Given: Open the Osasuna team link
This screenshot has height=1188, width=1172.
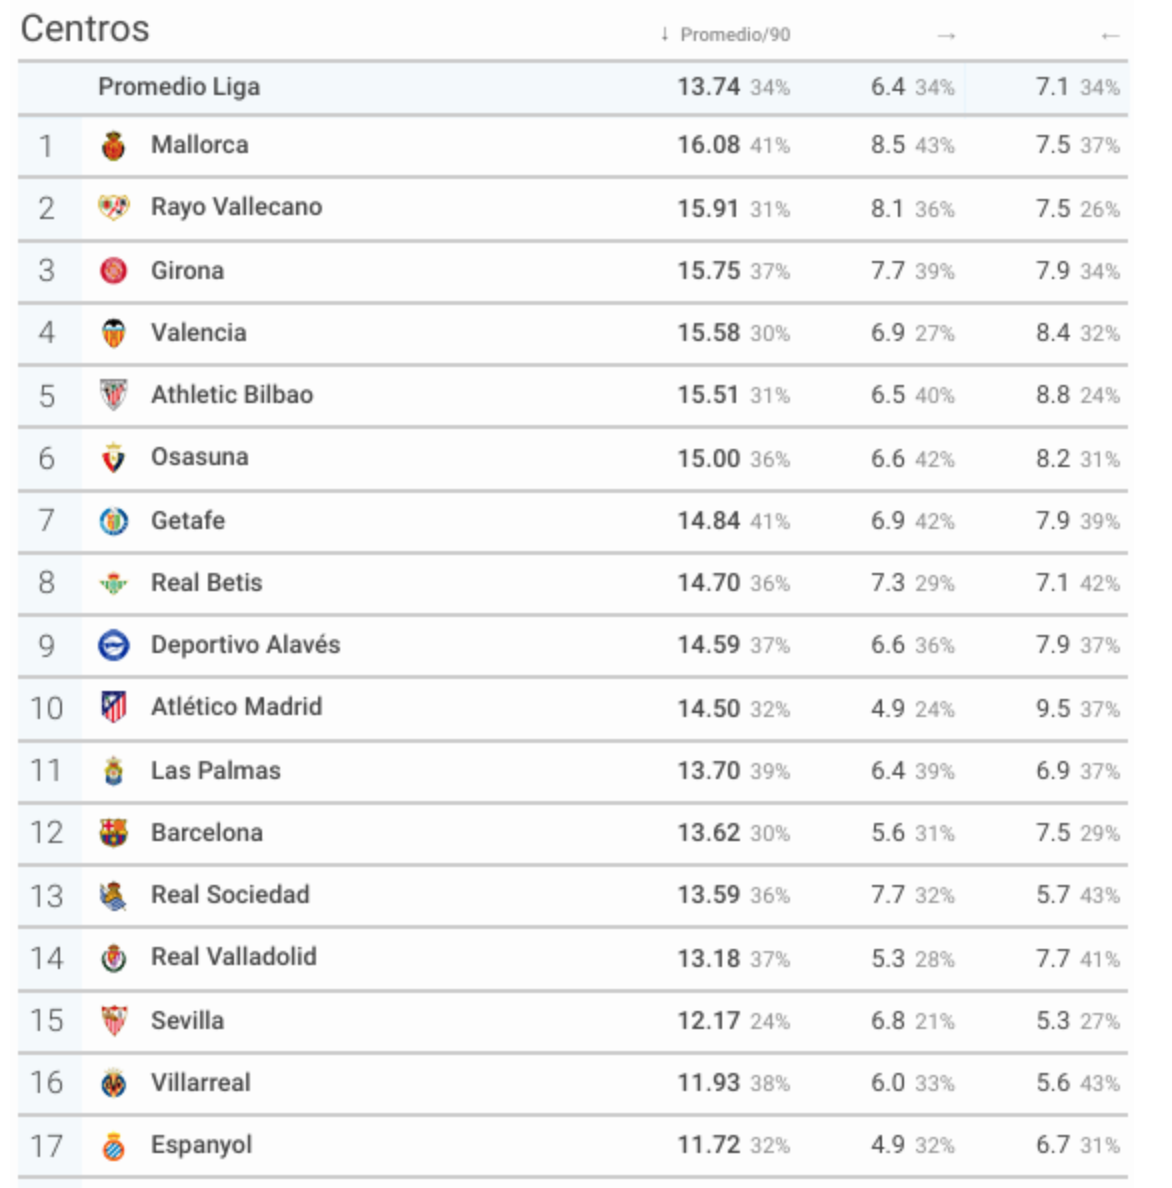Looking at the screenshot, I should pyautogui.click(x=199, y=457).
